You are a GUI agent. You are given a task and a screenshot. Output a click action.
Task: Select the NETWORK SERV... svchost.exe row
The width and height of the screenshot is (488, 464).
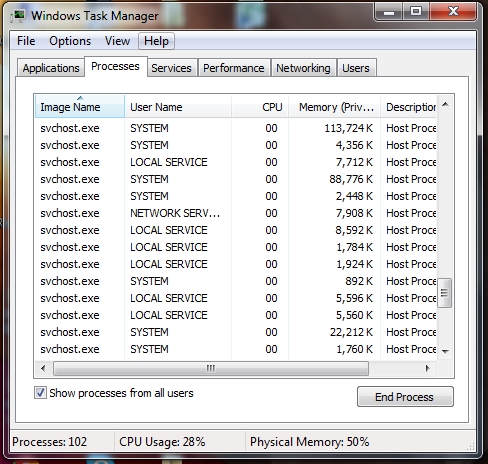tap(235, 213)
